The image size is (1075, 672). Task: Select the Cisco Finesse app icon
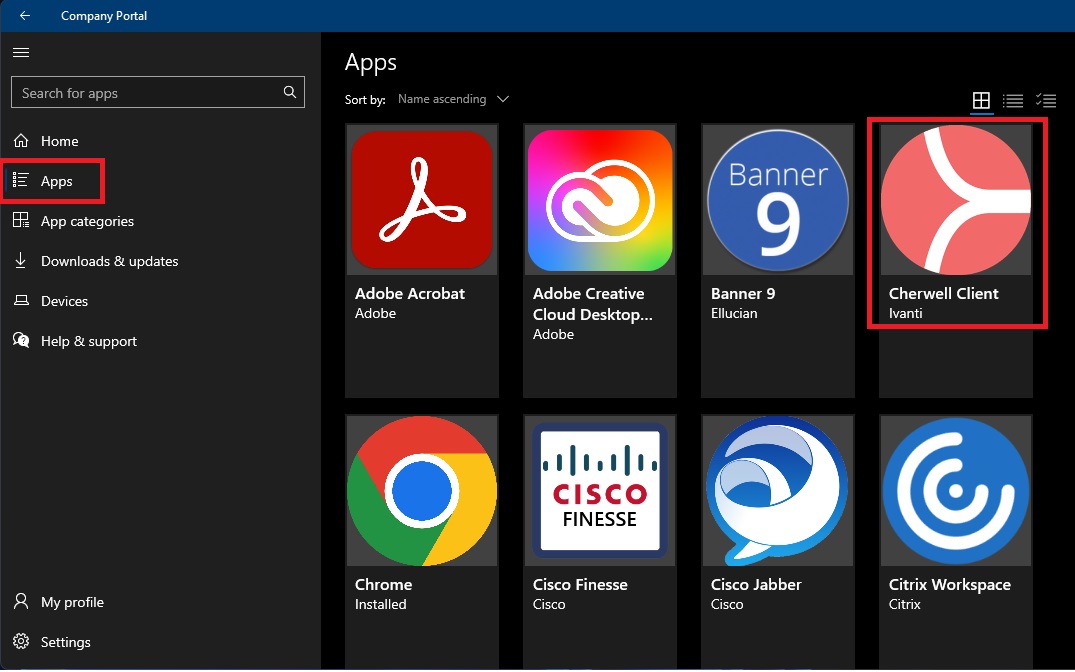[599, 492]
